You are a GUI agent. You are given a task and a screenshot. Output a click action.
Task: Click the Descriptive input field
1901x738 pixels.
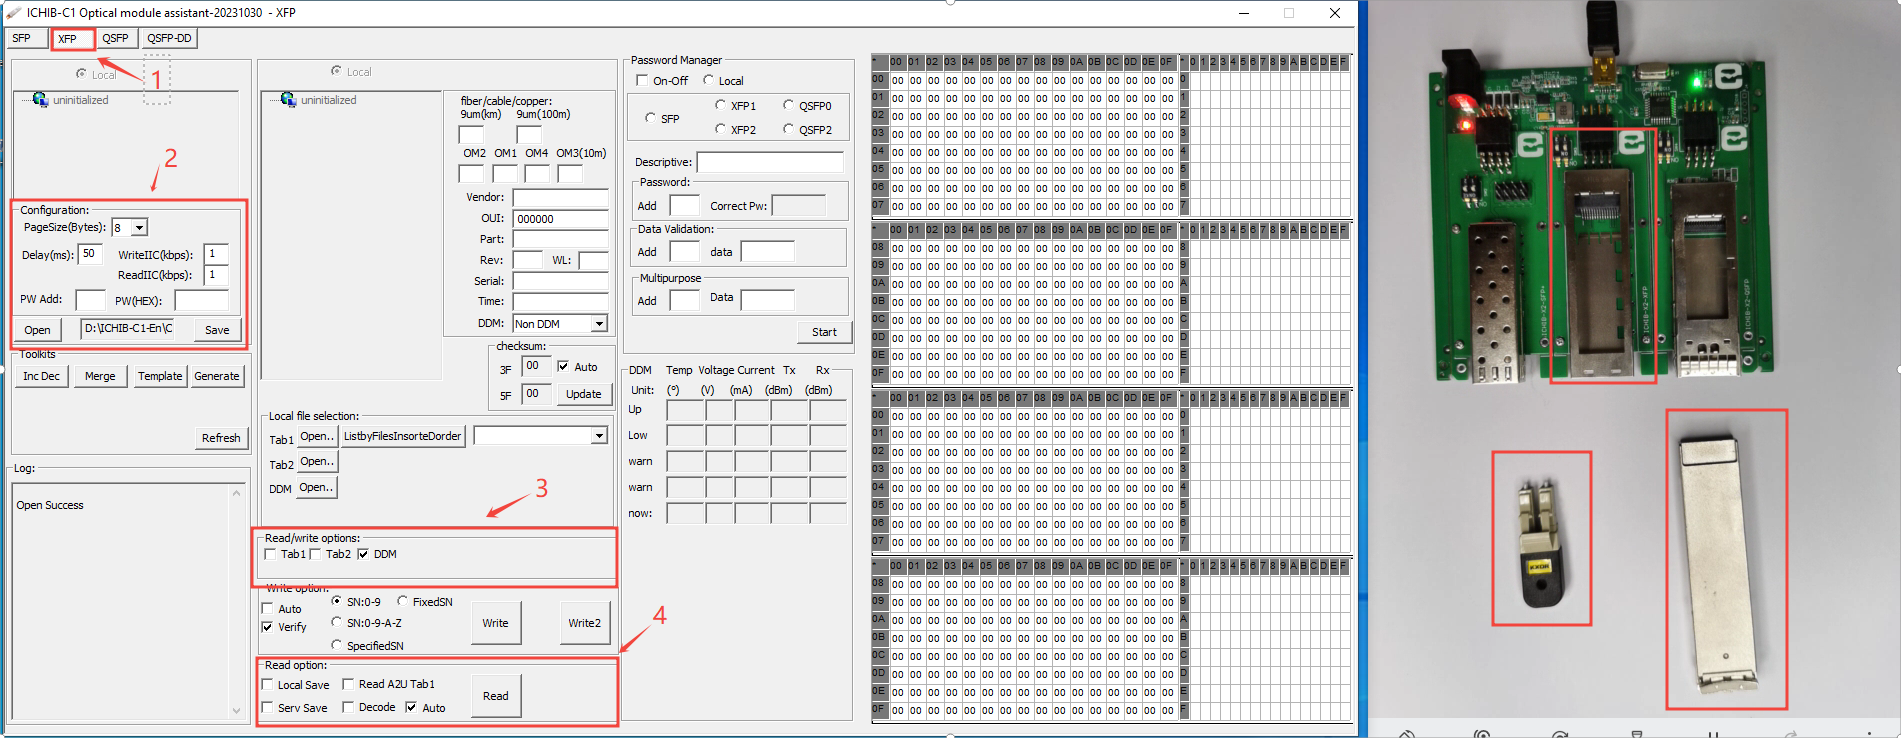point(770,162)
